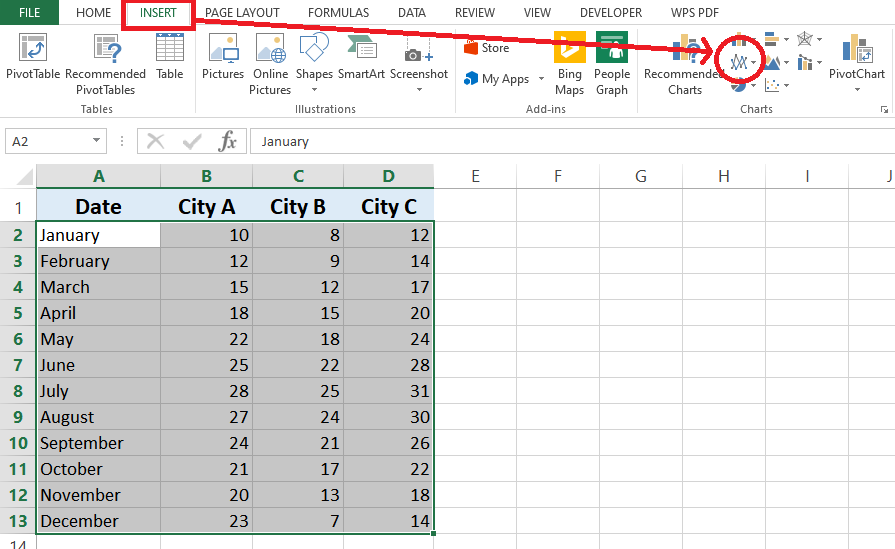Click the City C header cell
The width and height of the screenshot is (895, 549).
pos(389,206)
